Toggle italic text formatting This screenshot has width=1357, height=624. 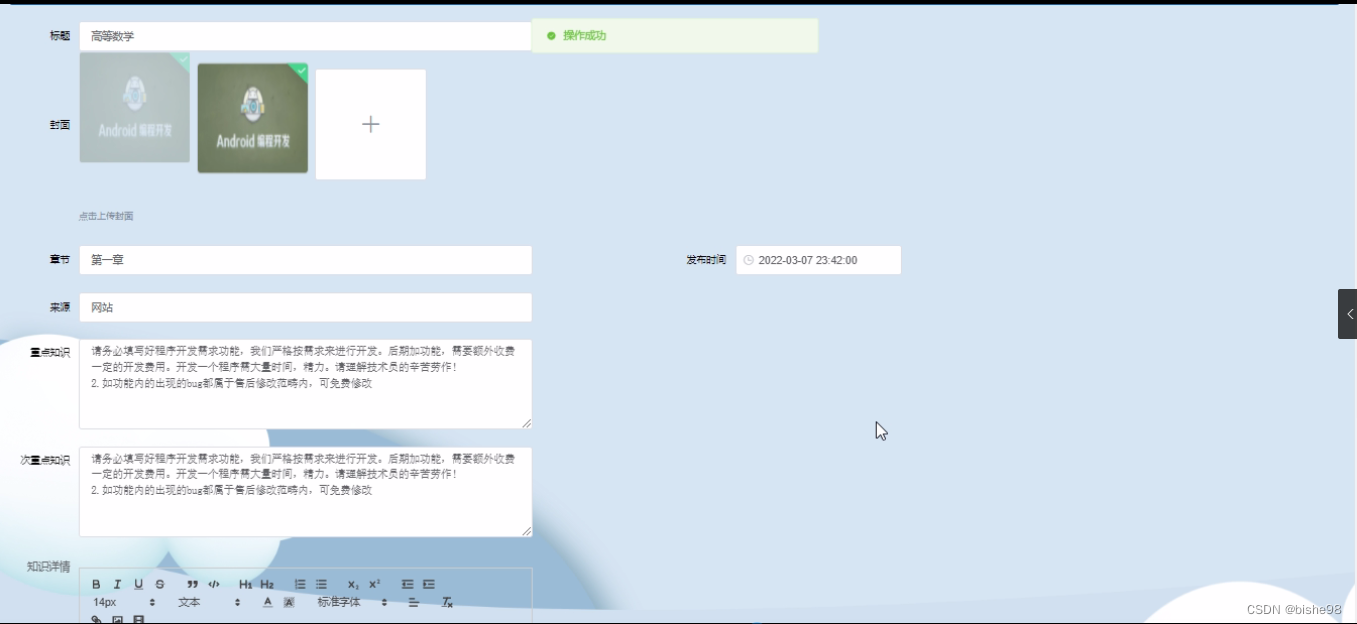(x=117, y=584)
